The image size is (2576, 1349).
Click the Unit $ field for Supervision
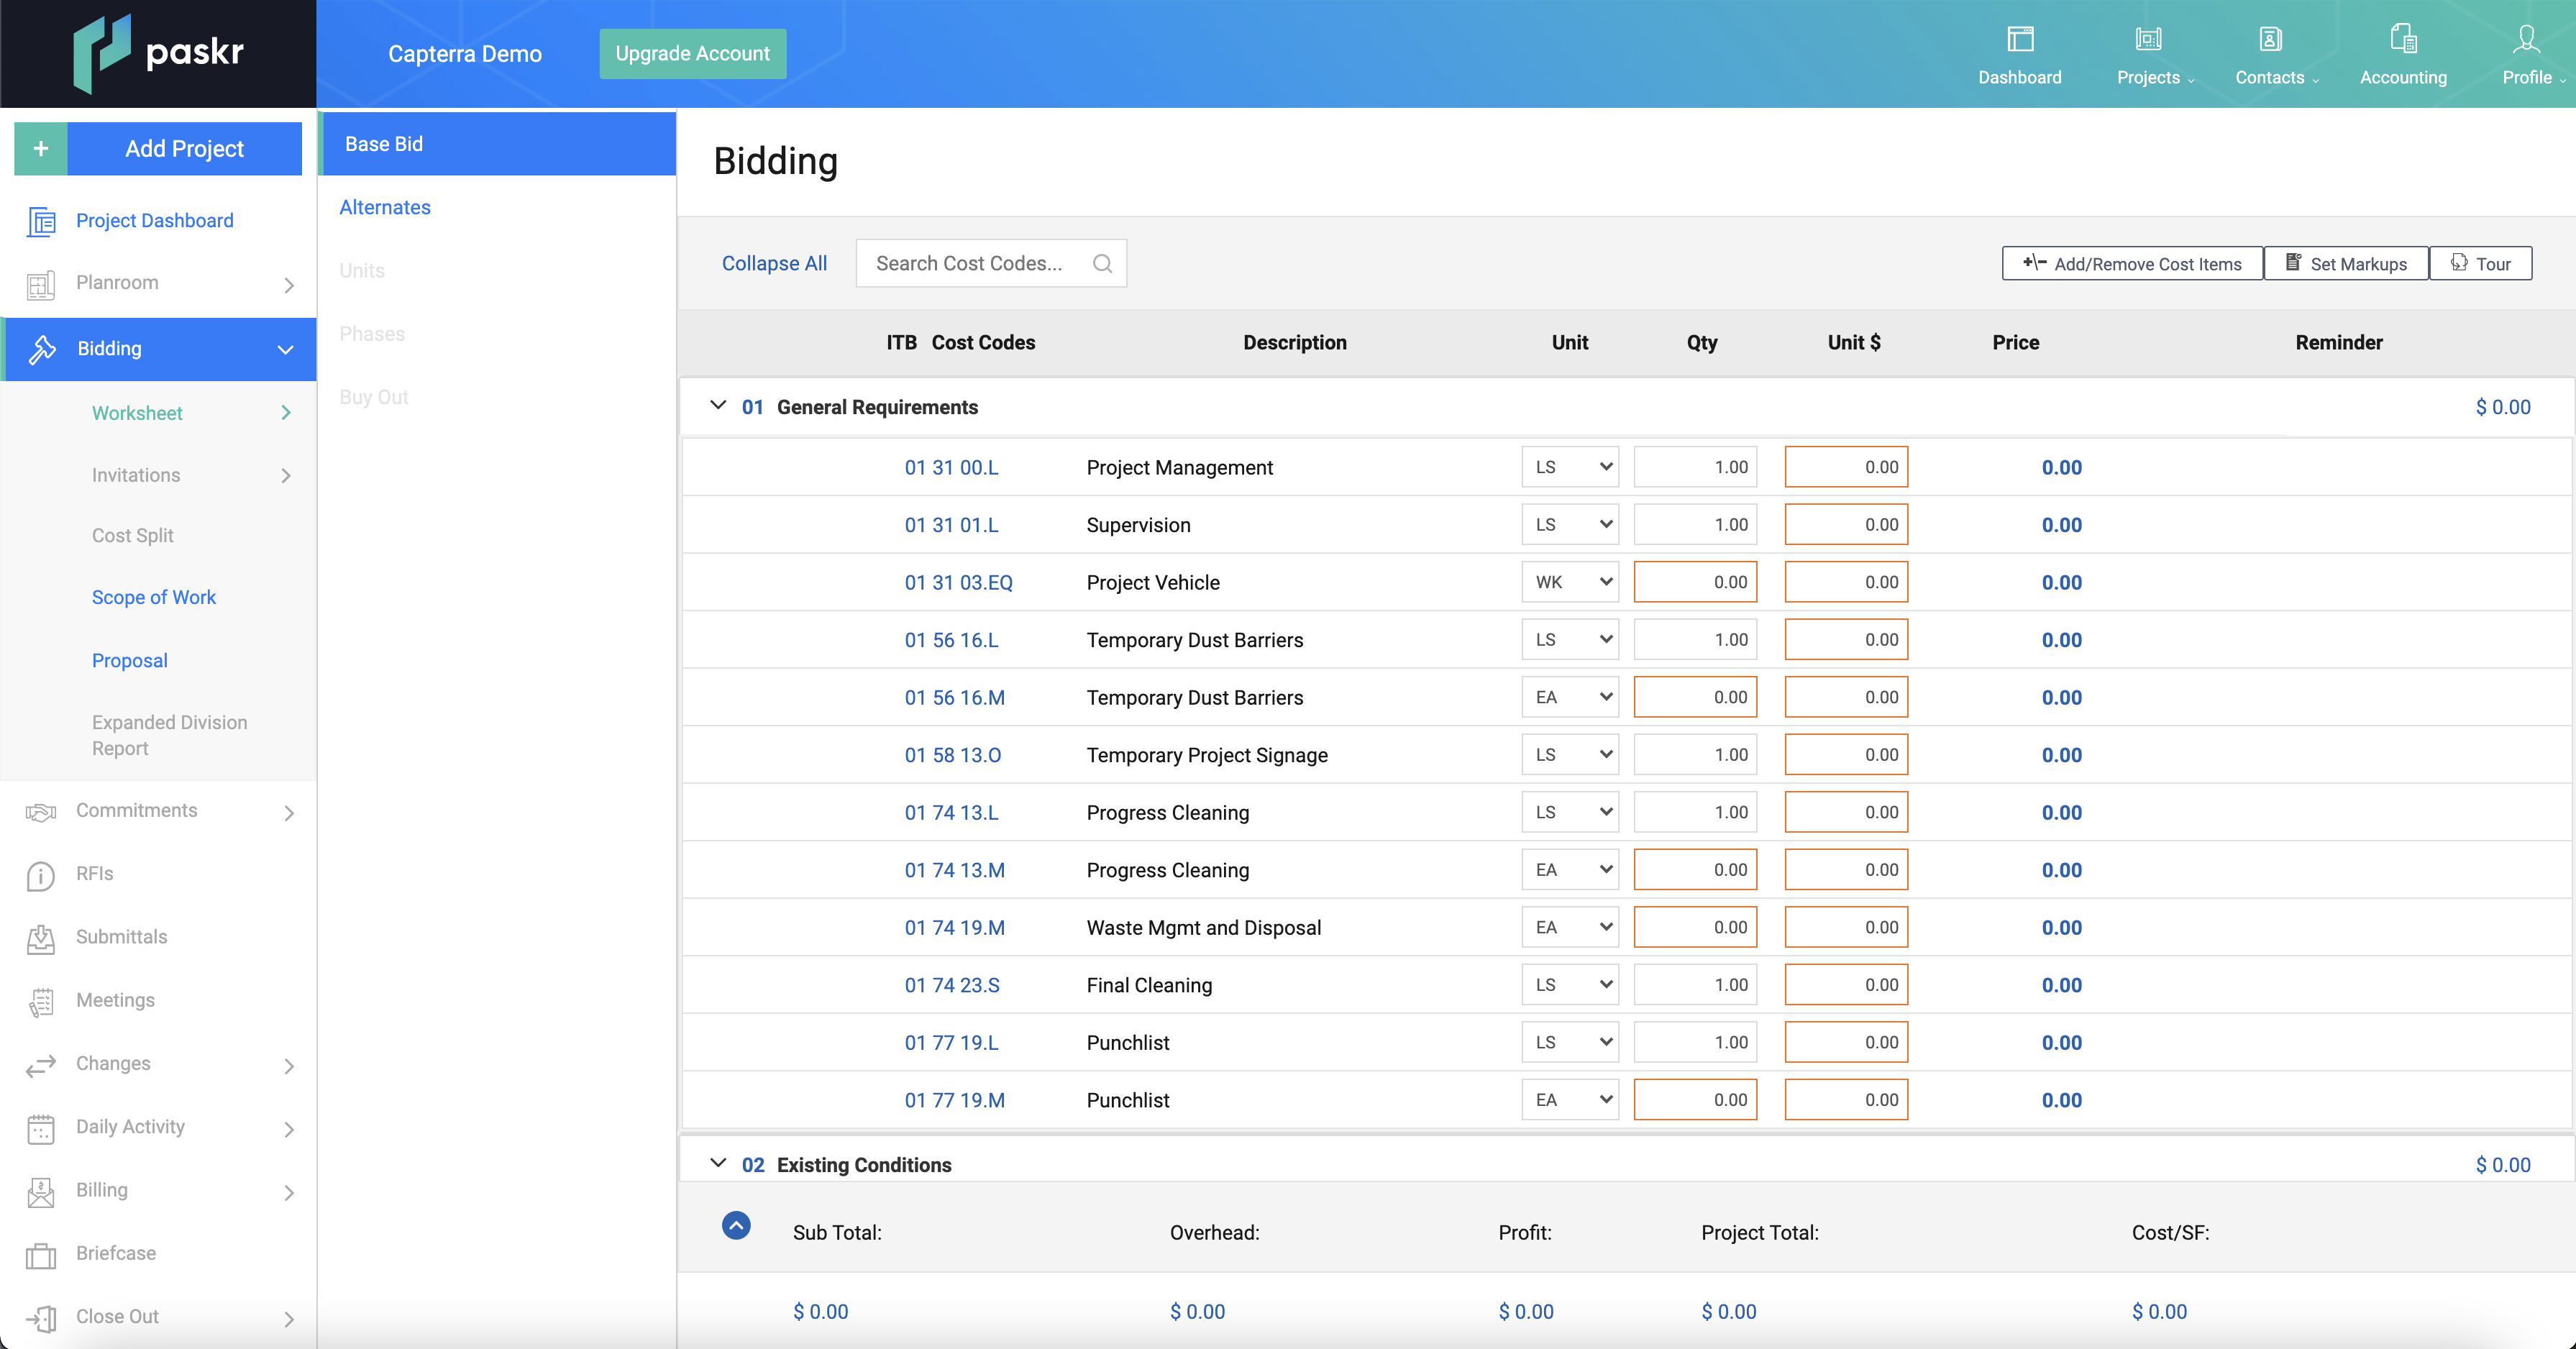coord(1845,525)
